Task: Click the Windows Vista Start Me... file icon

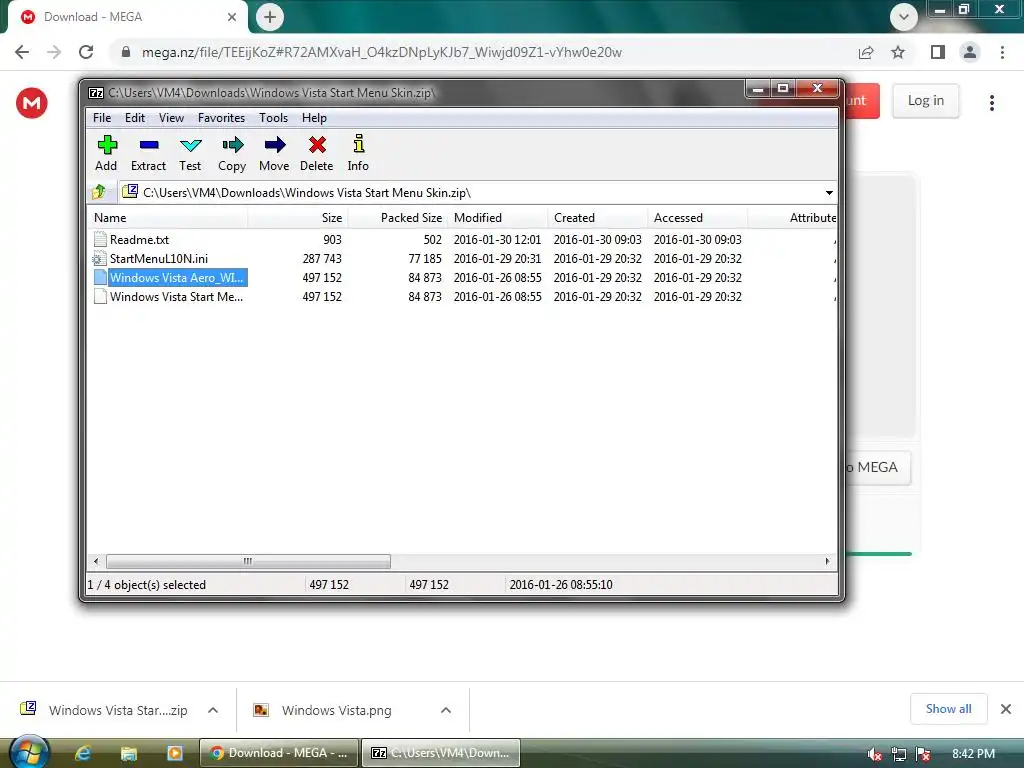Action: coord(100,296)
